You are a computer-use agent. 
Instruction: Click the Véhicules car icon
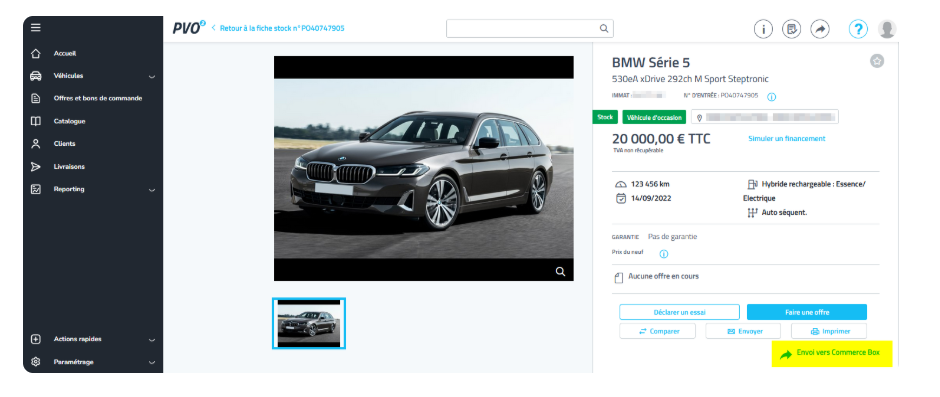[35, 76]
